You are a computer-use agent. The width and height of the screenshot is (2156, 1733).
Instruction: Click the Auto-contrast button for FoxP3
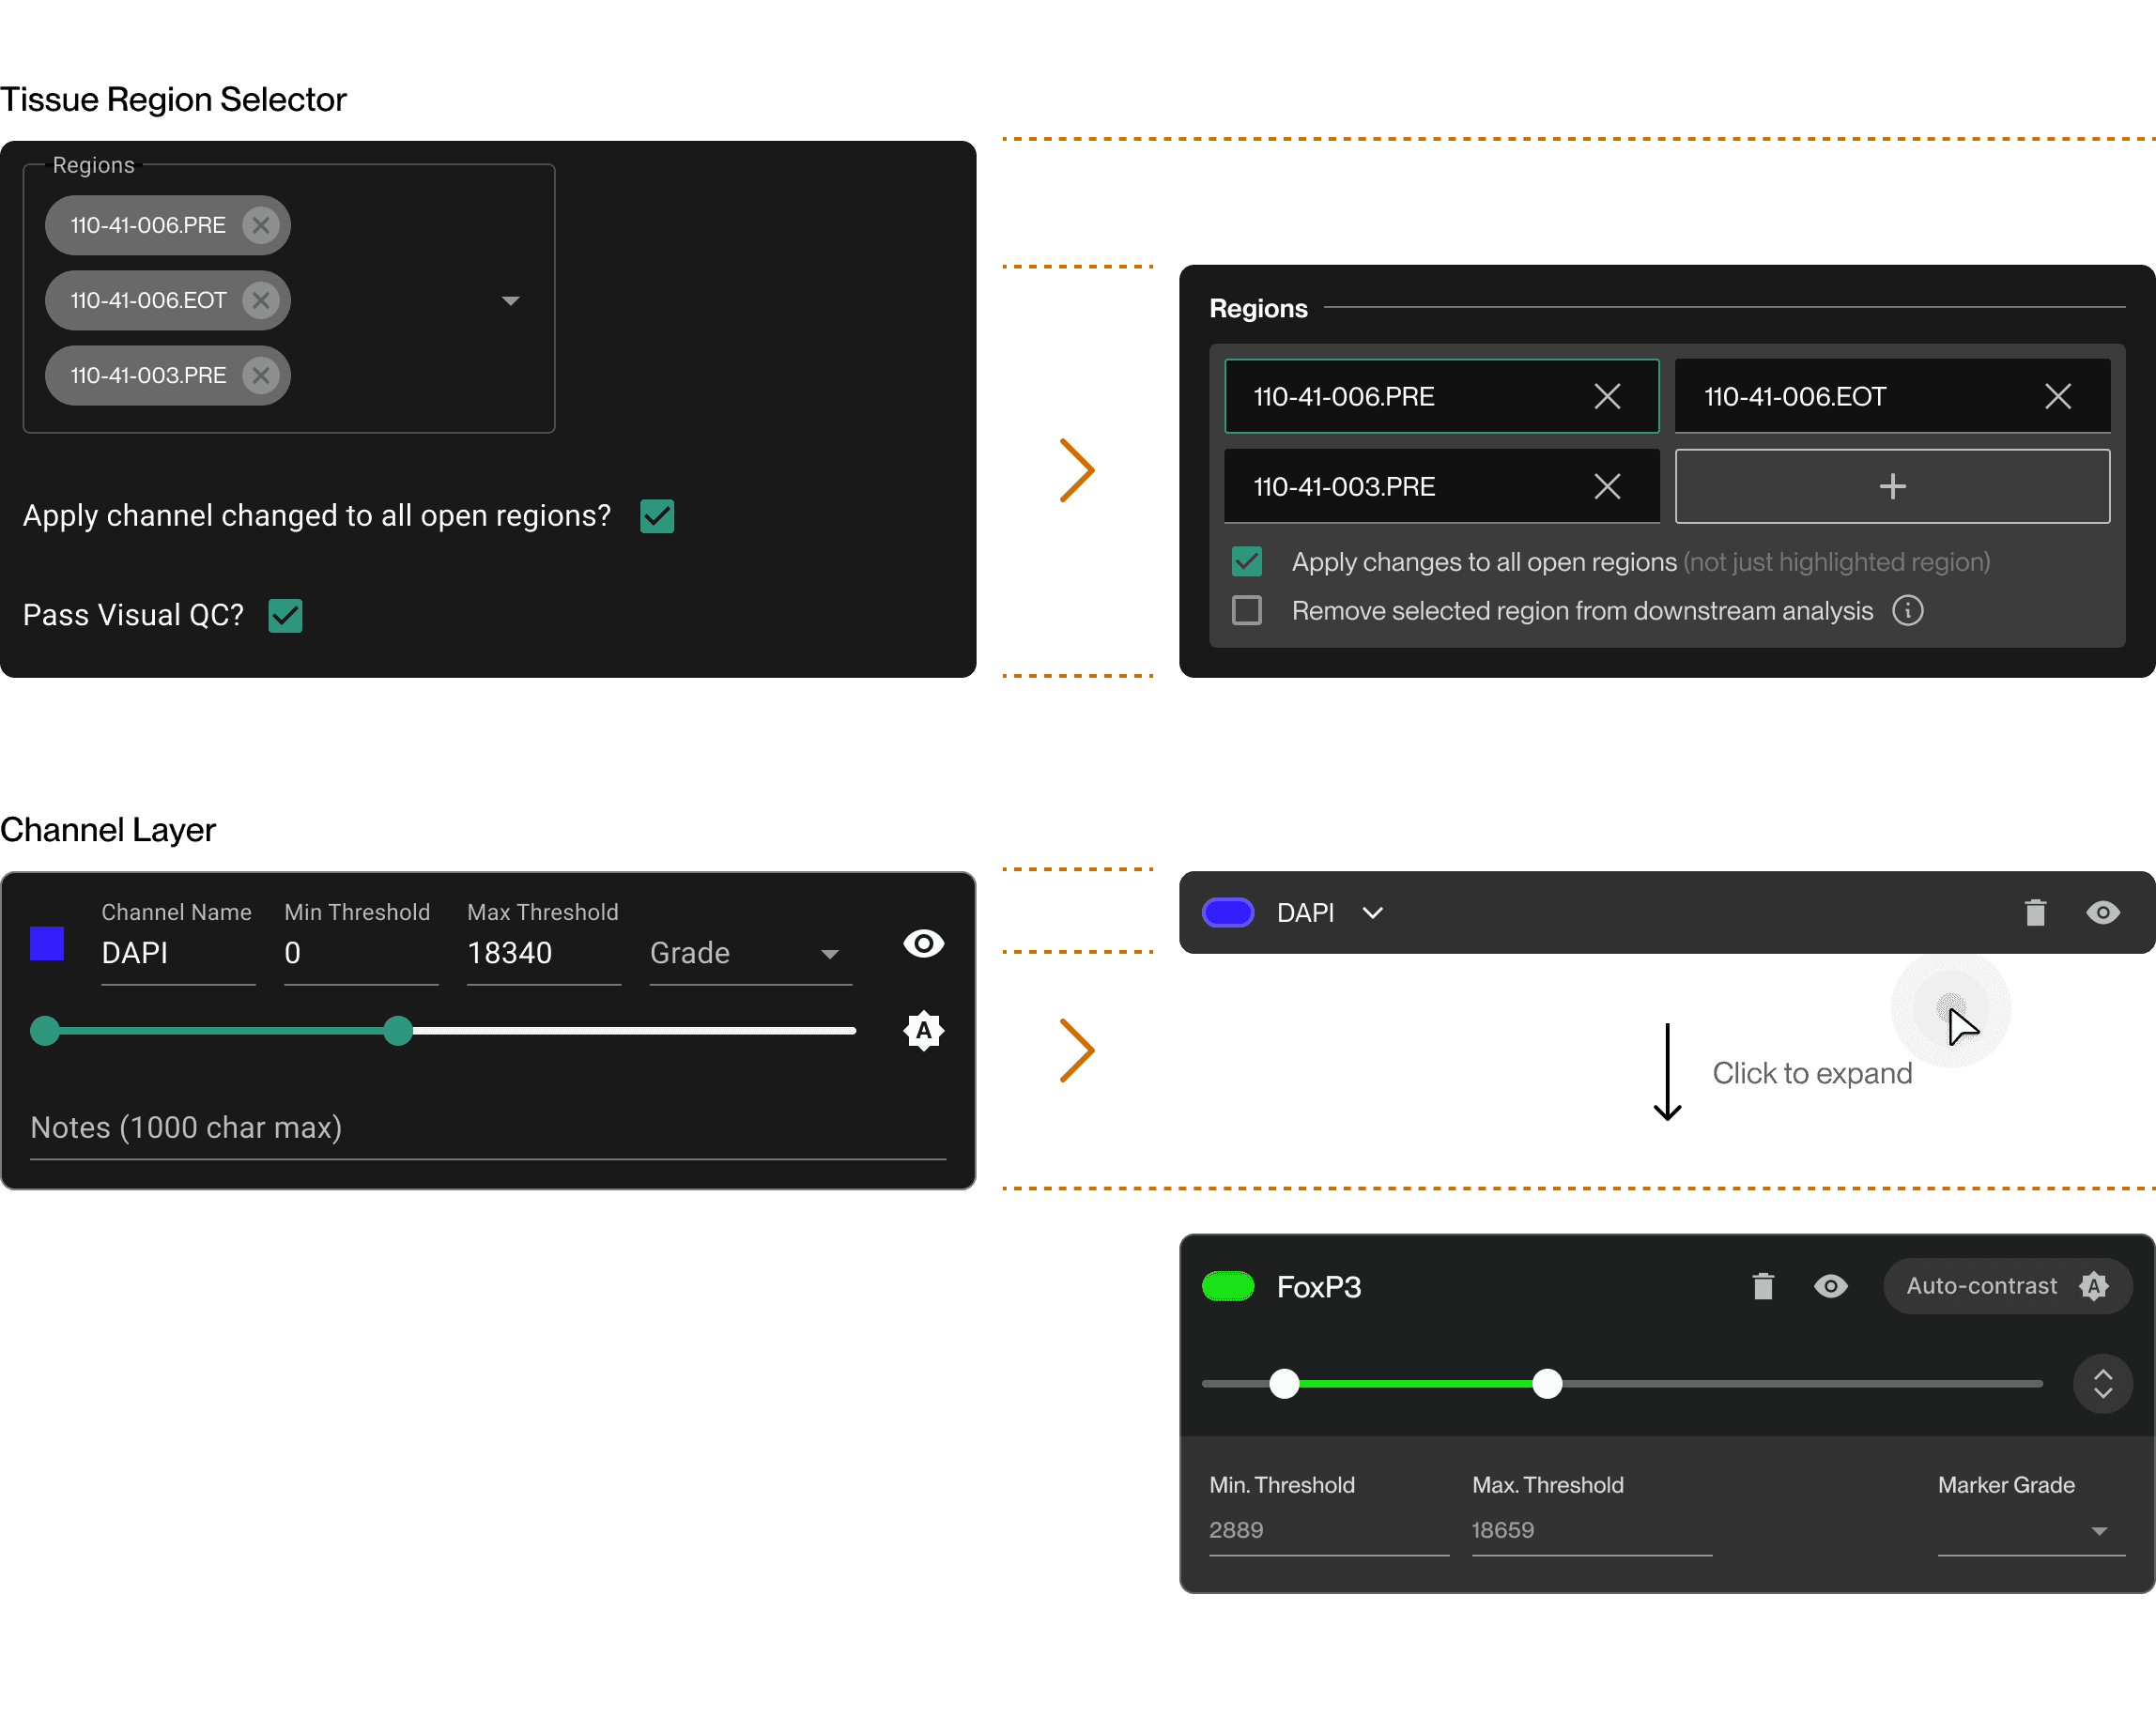point(2006,1286)
